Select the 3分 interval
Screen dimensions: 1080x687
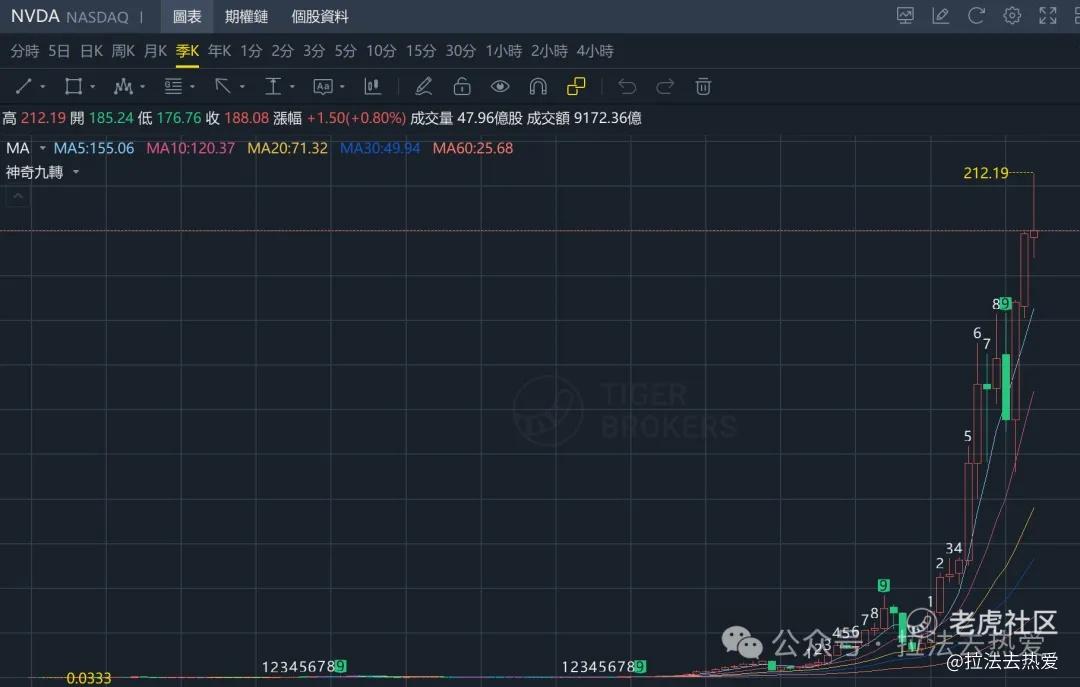[x=314, y=51]
